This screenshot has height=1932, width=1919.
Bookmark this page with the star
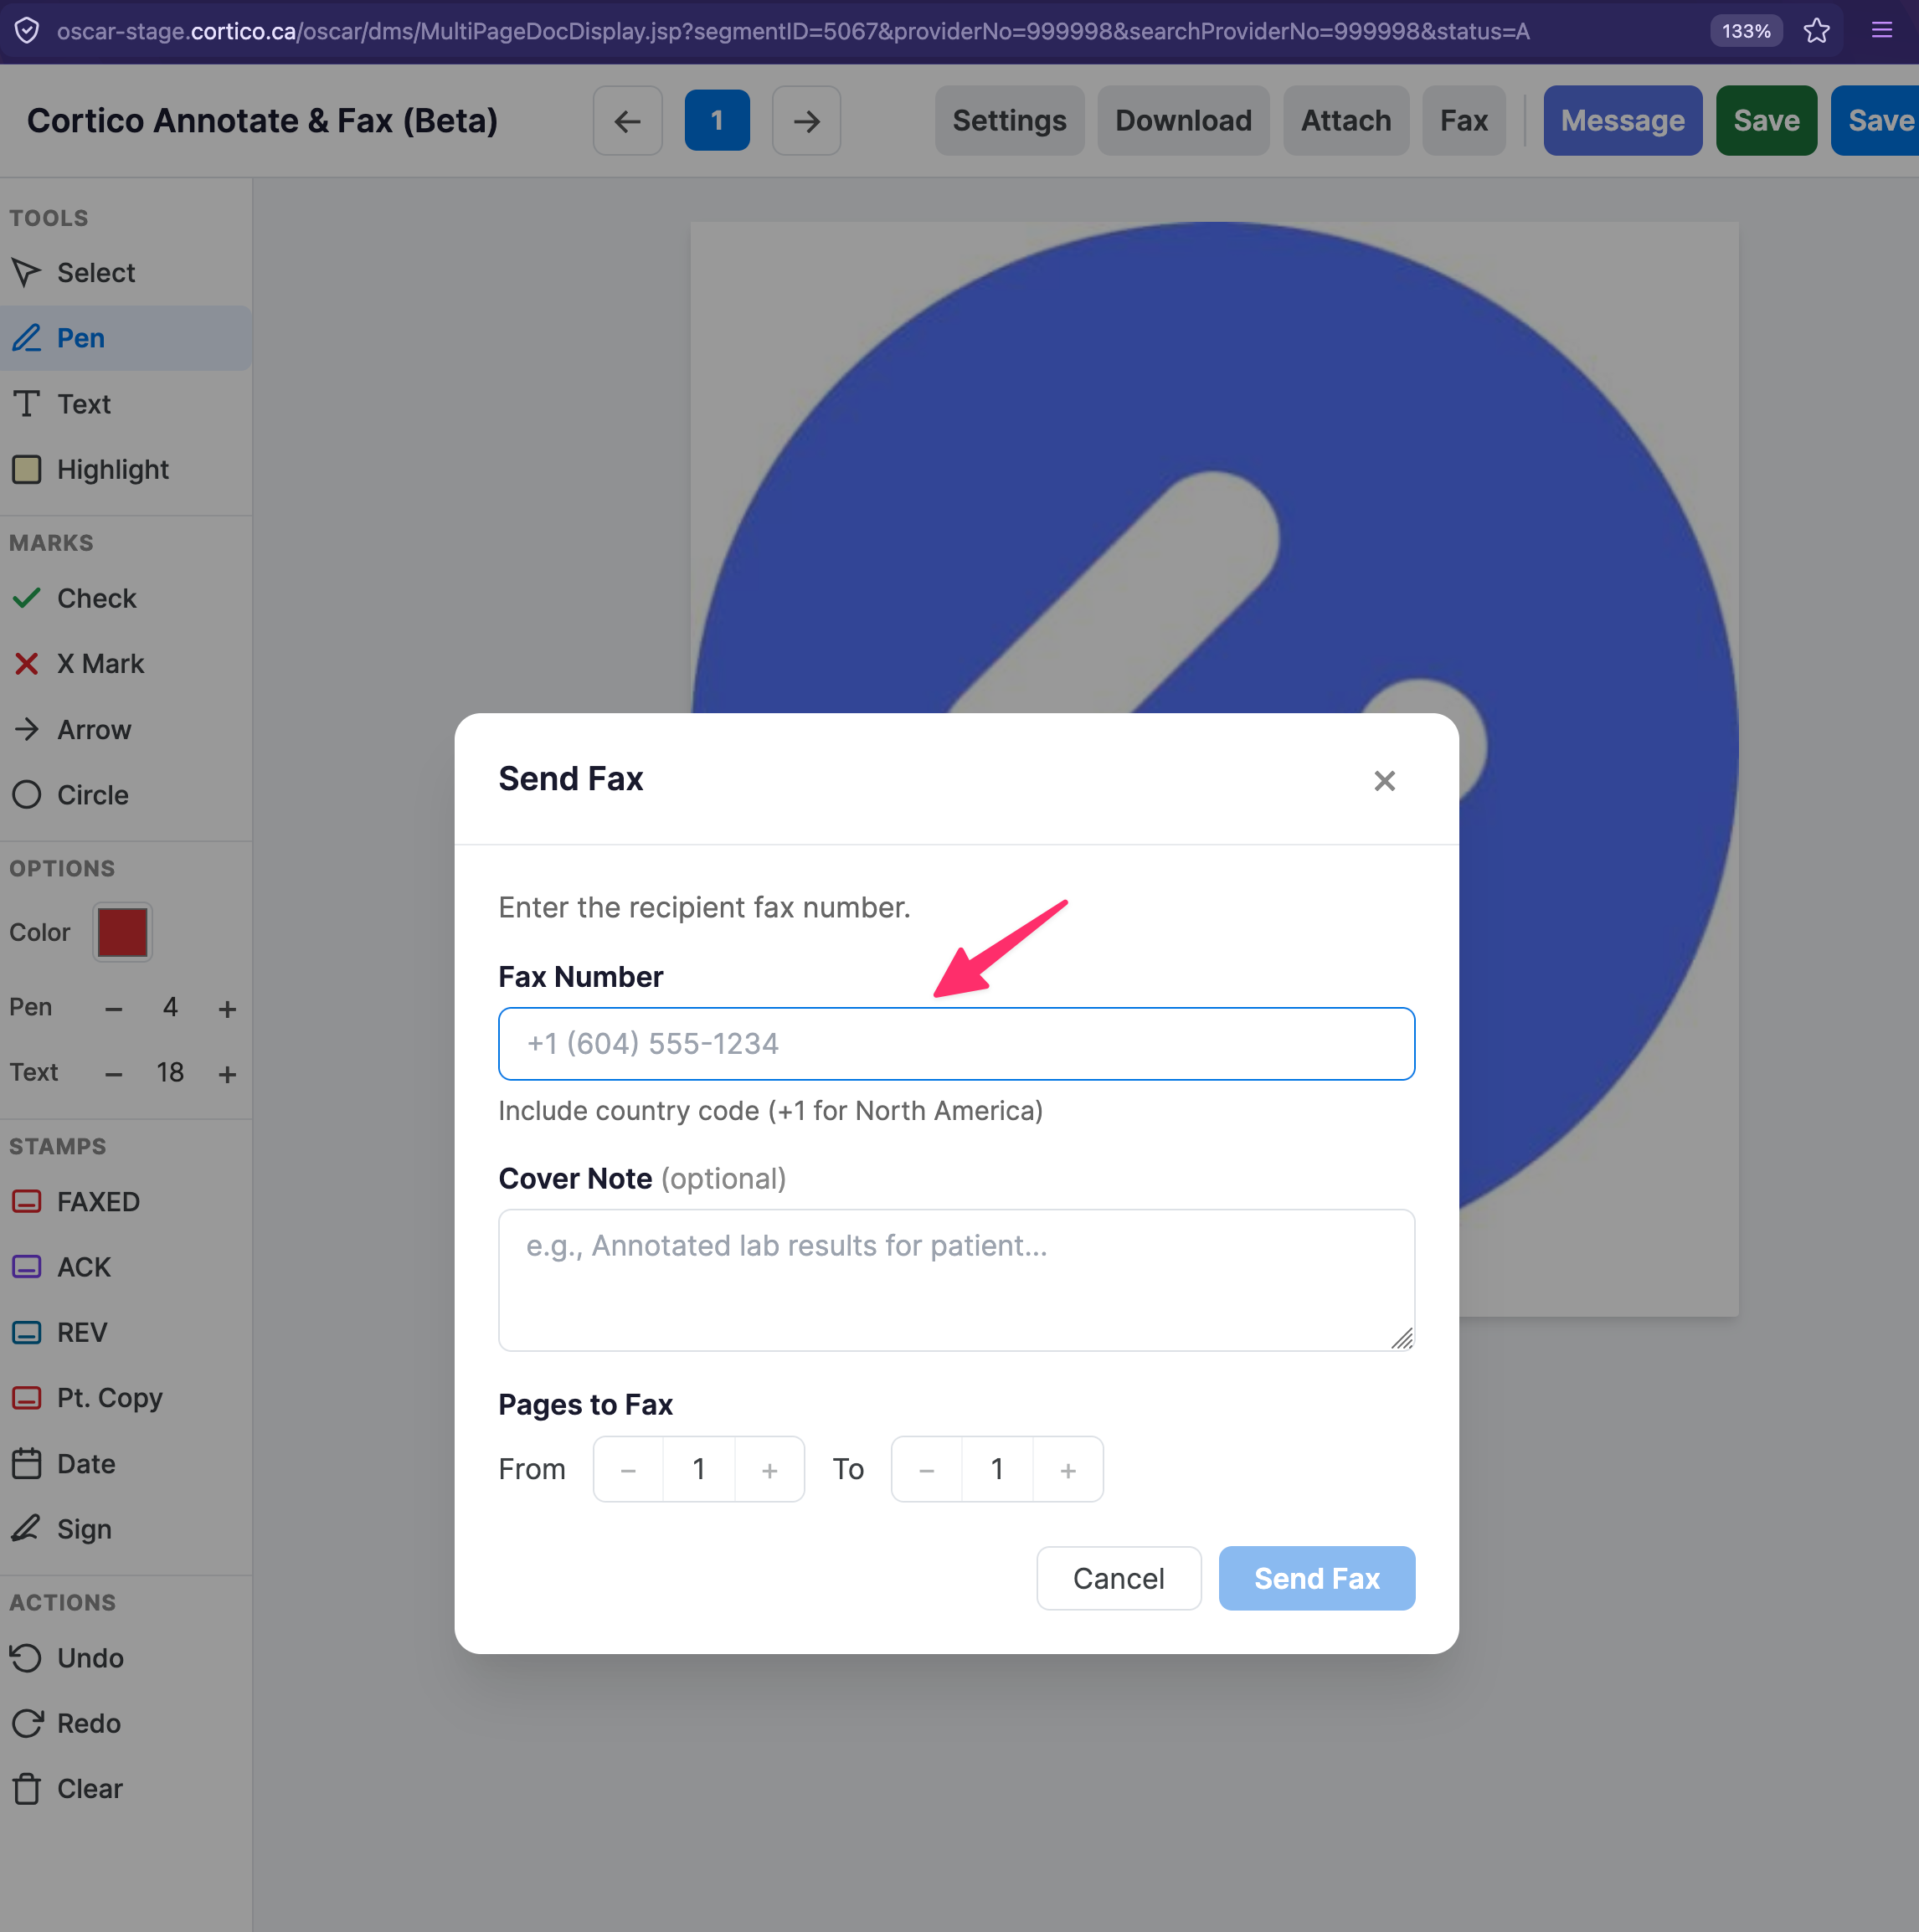(1816, 31)
